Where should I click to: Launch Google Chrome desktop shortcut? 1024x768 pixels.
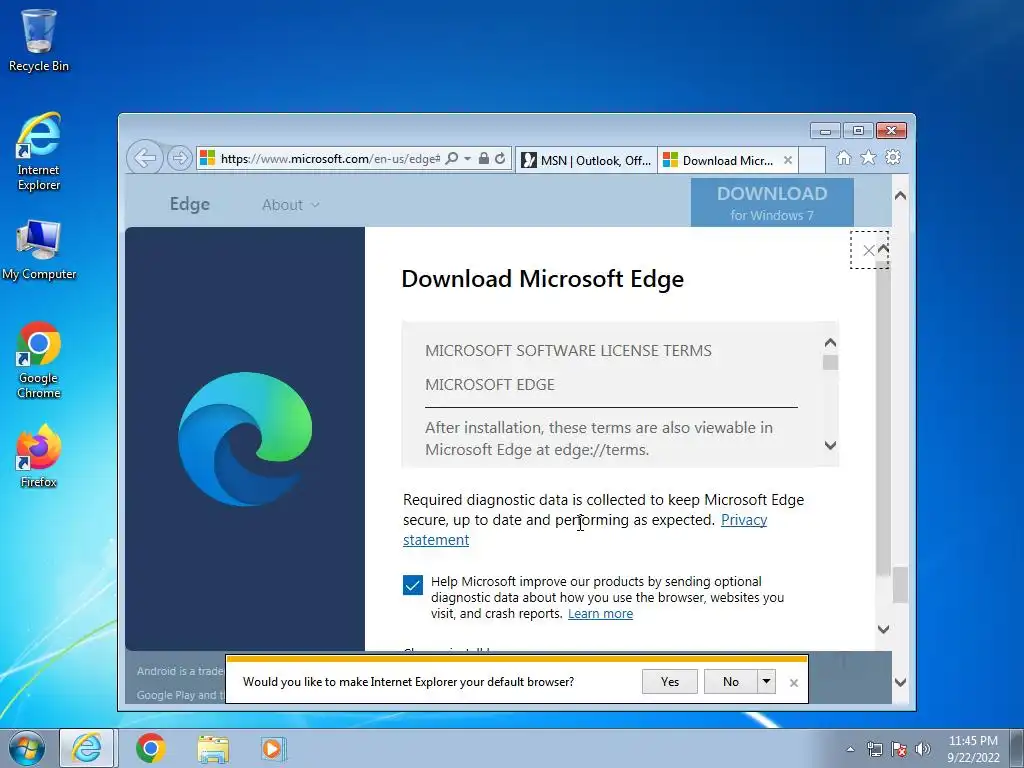pyautogui.click(x=39, y=360)
